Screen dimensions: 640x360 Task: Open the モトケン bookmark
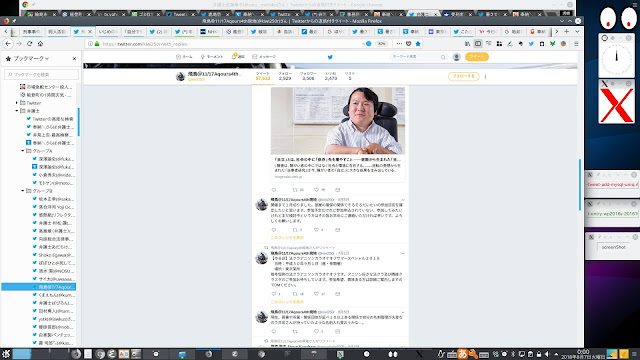53,183
